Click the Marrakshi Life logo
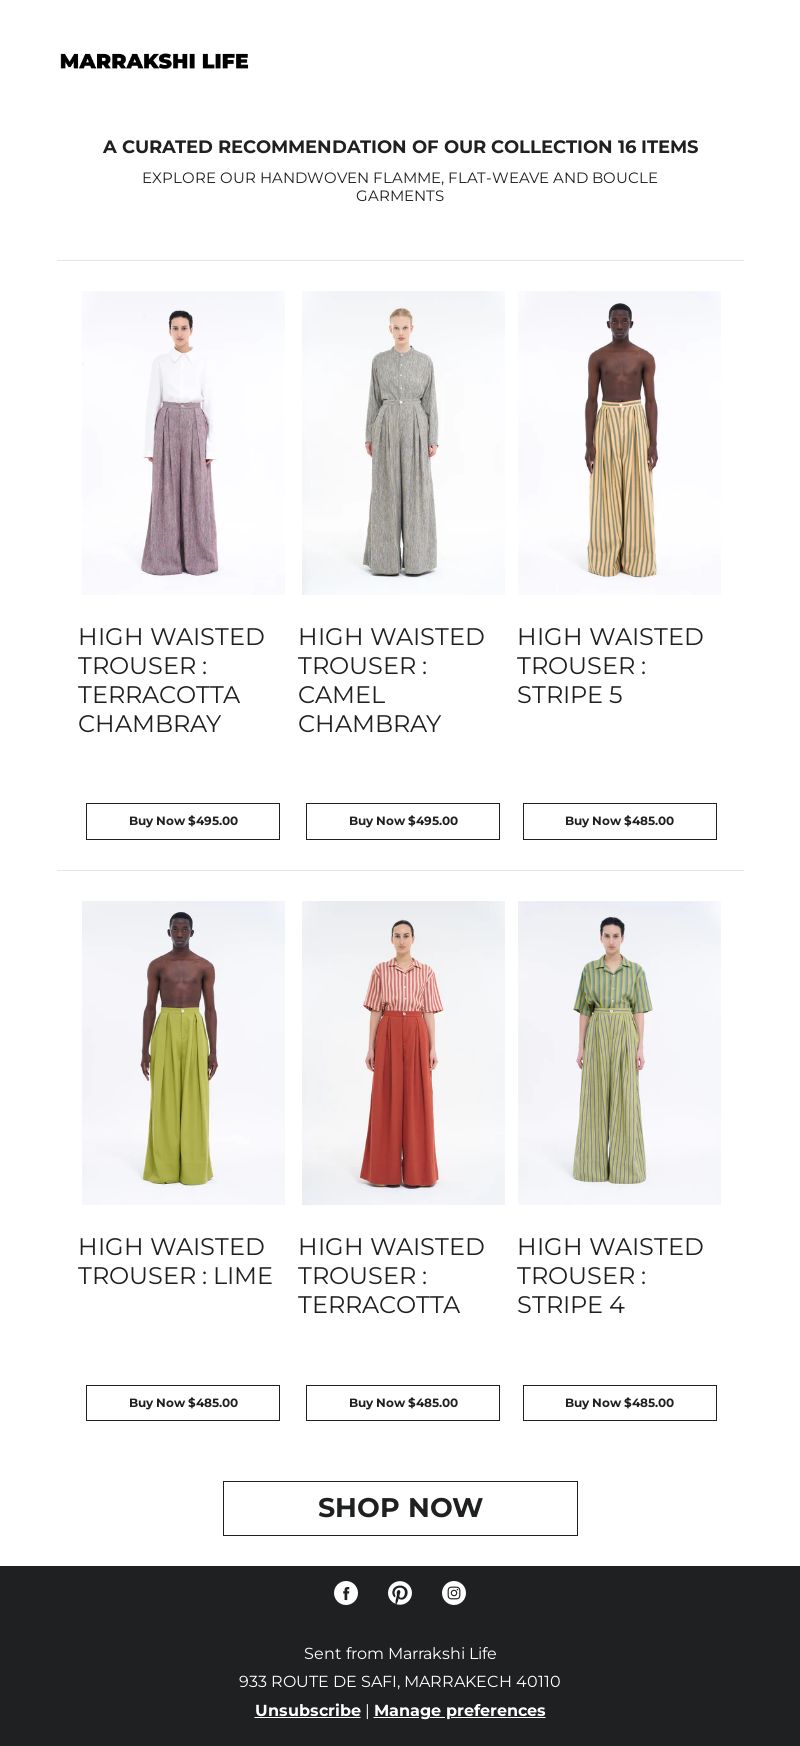The width and height of the screenshot is (800, 1746). pos(154,61)
